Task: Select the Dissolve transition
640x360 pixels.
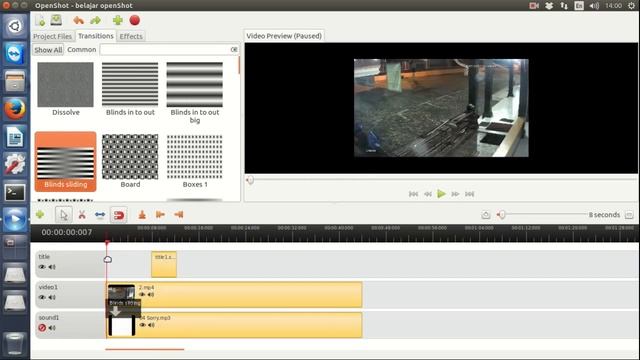Action: (66, 89)
